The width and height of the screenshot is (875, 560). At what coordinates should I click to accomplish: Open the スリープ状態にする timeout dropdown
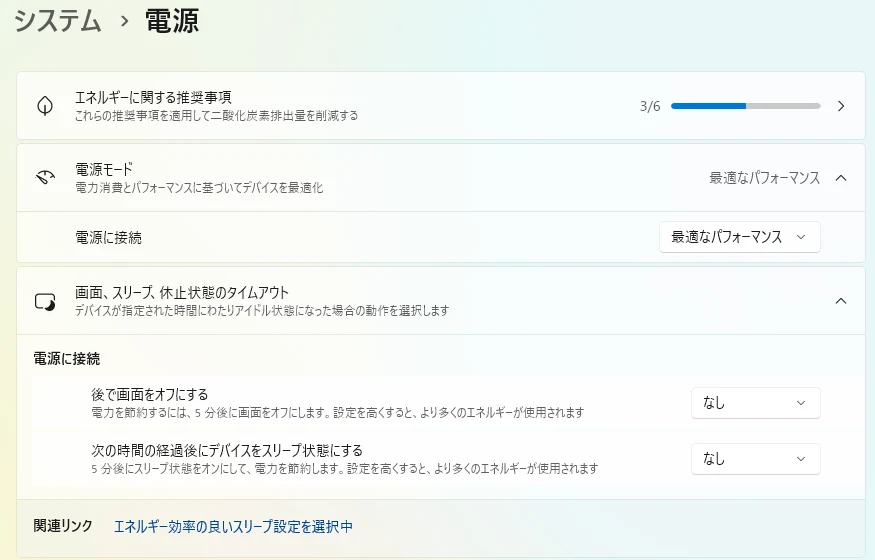[x=756, y=459]
